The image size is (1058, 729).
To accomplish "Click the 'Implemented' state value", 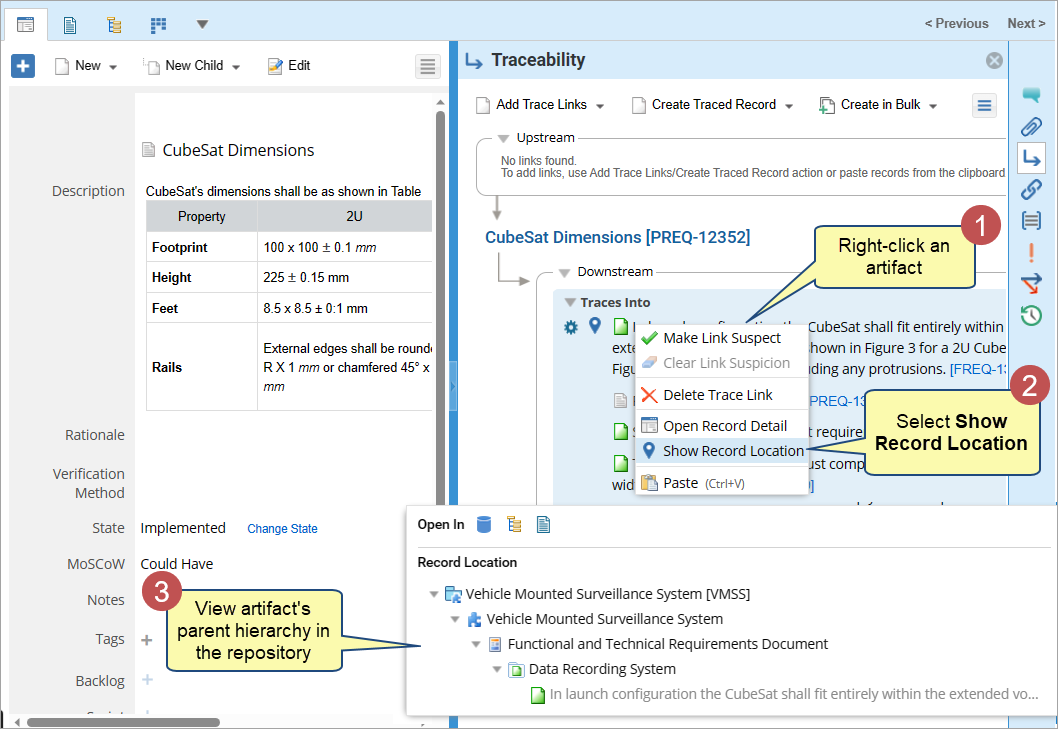I will 183,529.
